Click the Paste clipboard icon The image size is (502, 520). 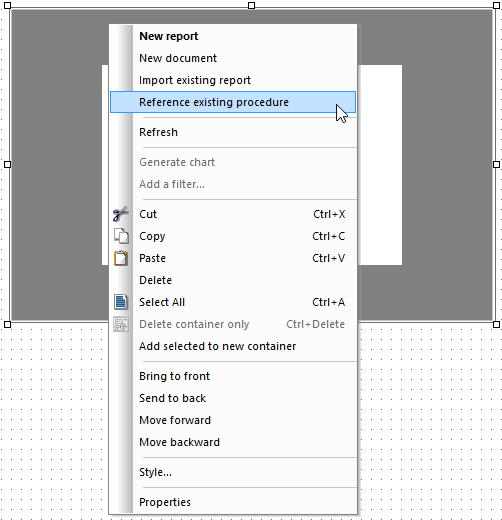[121, 258]
